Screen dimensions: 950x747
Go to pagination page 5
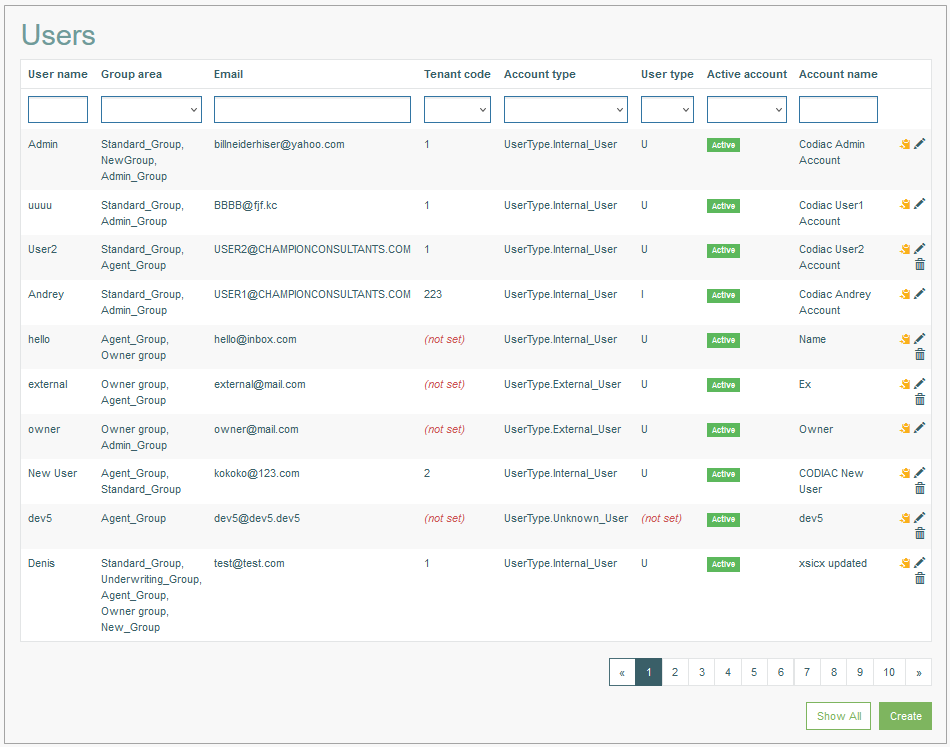coord(754,672)
